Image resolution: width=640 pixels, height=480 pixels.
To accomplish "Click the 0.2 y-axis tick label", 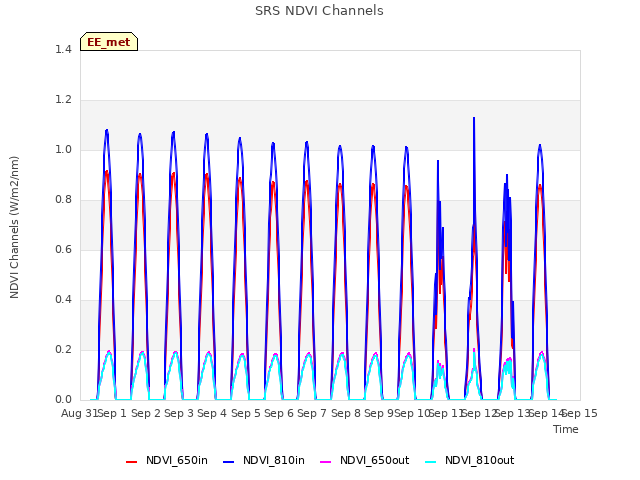I will point(63,349).
